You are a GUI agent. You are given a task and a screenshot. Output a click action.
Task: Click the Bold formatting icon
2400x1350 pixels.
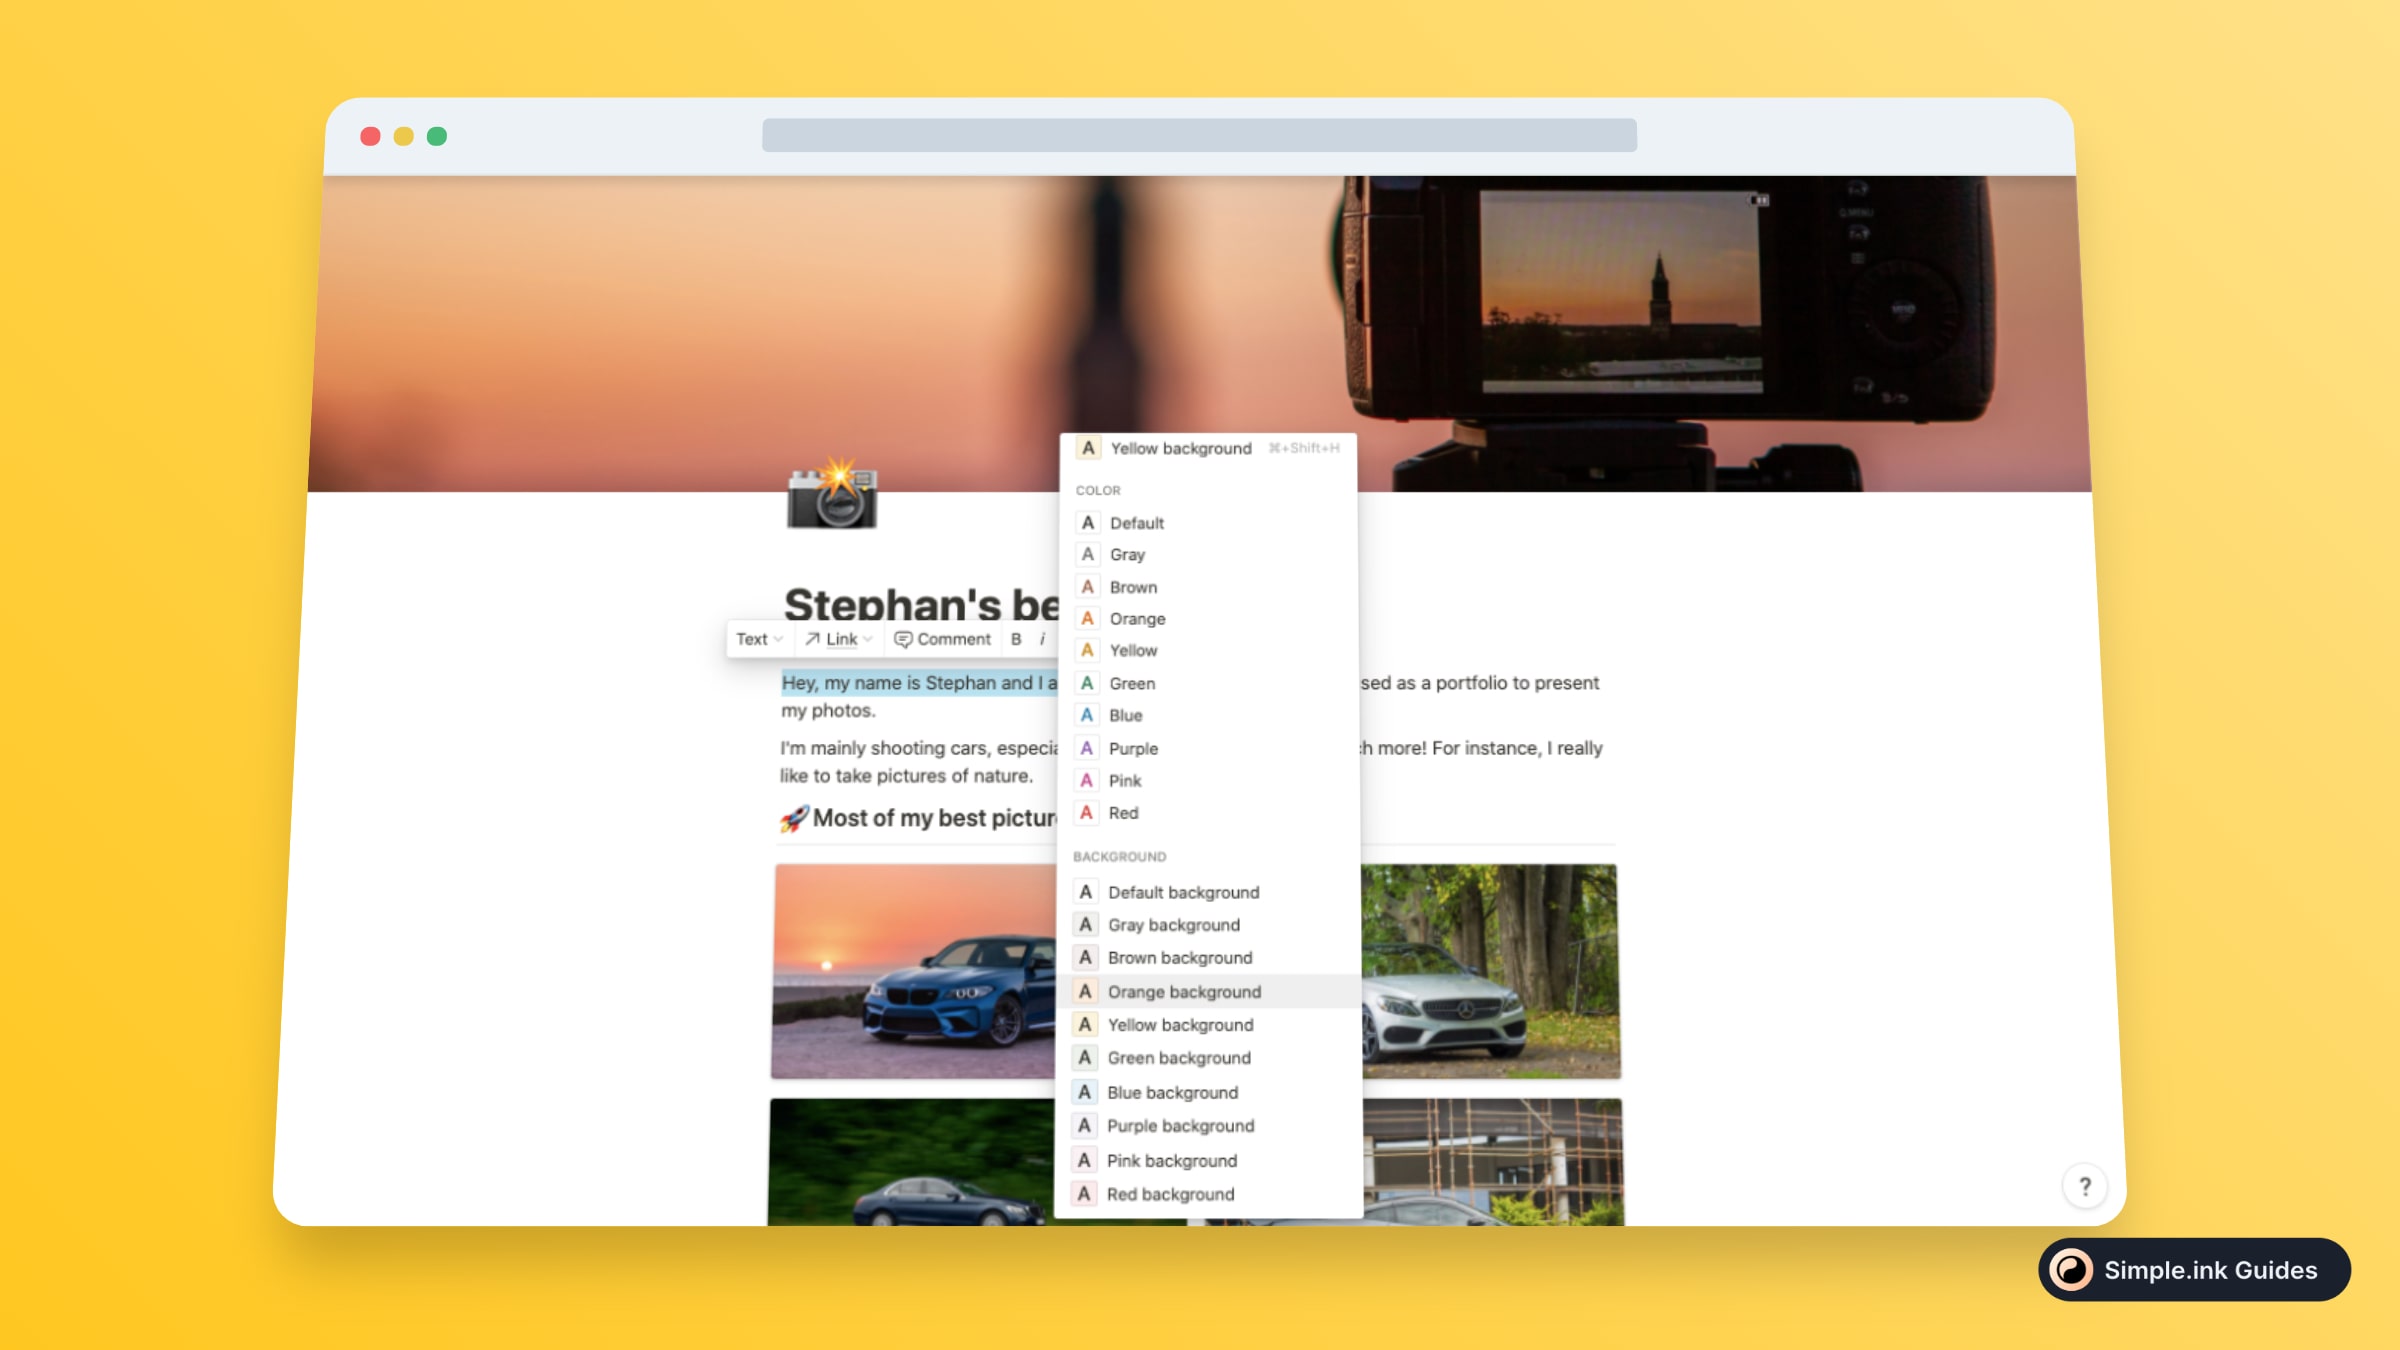click(x=1017, y=638)
